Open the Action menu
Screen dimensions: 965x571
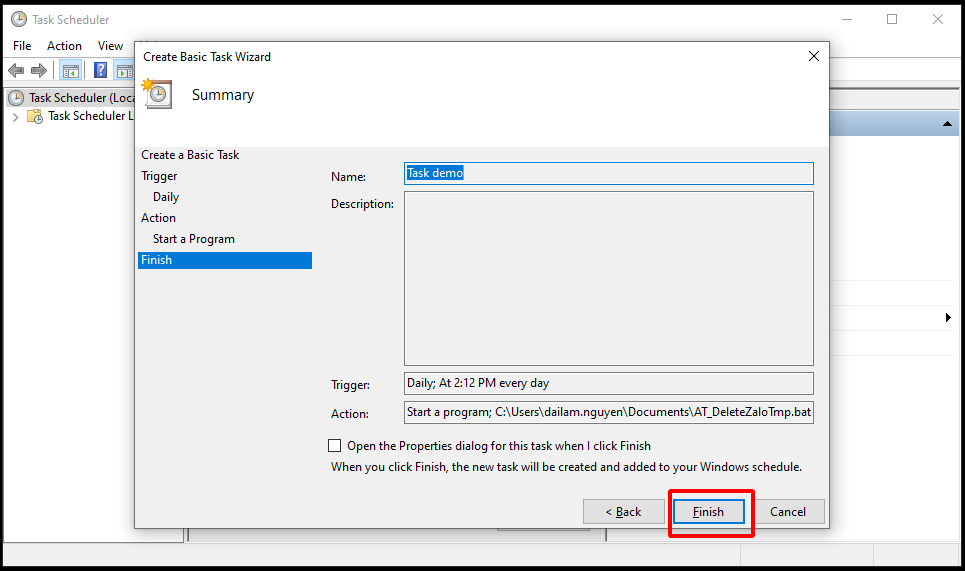click(x=64, y=46)
